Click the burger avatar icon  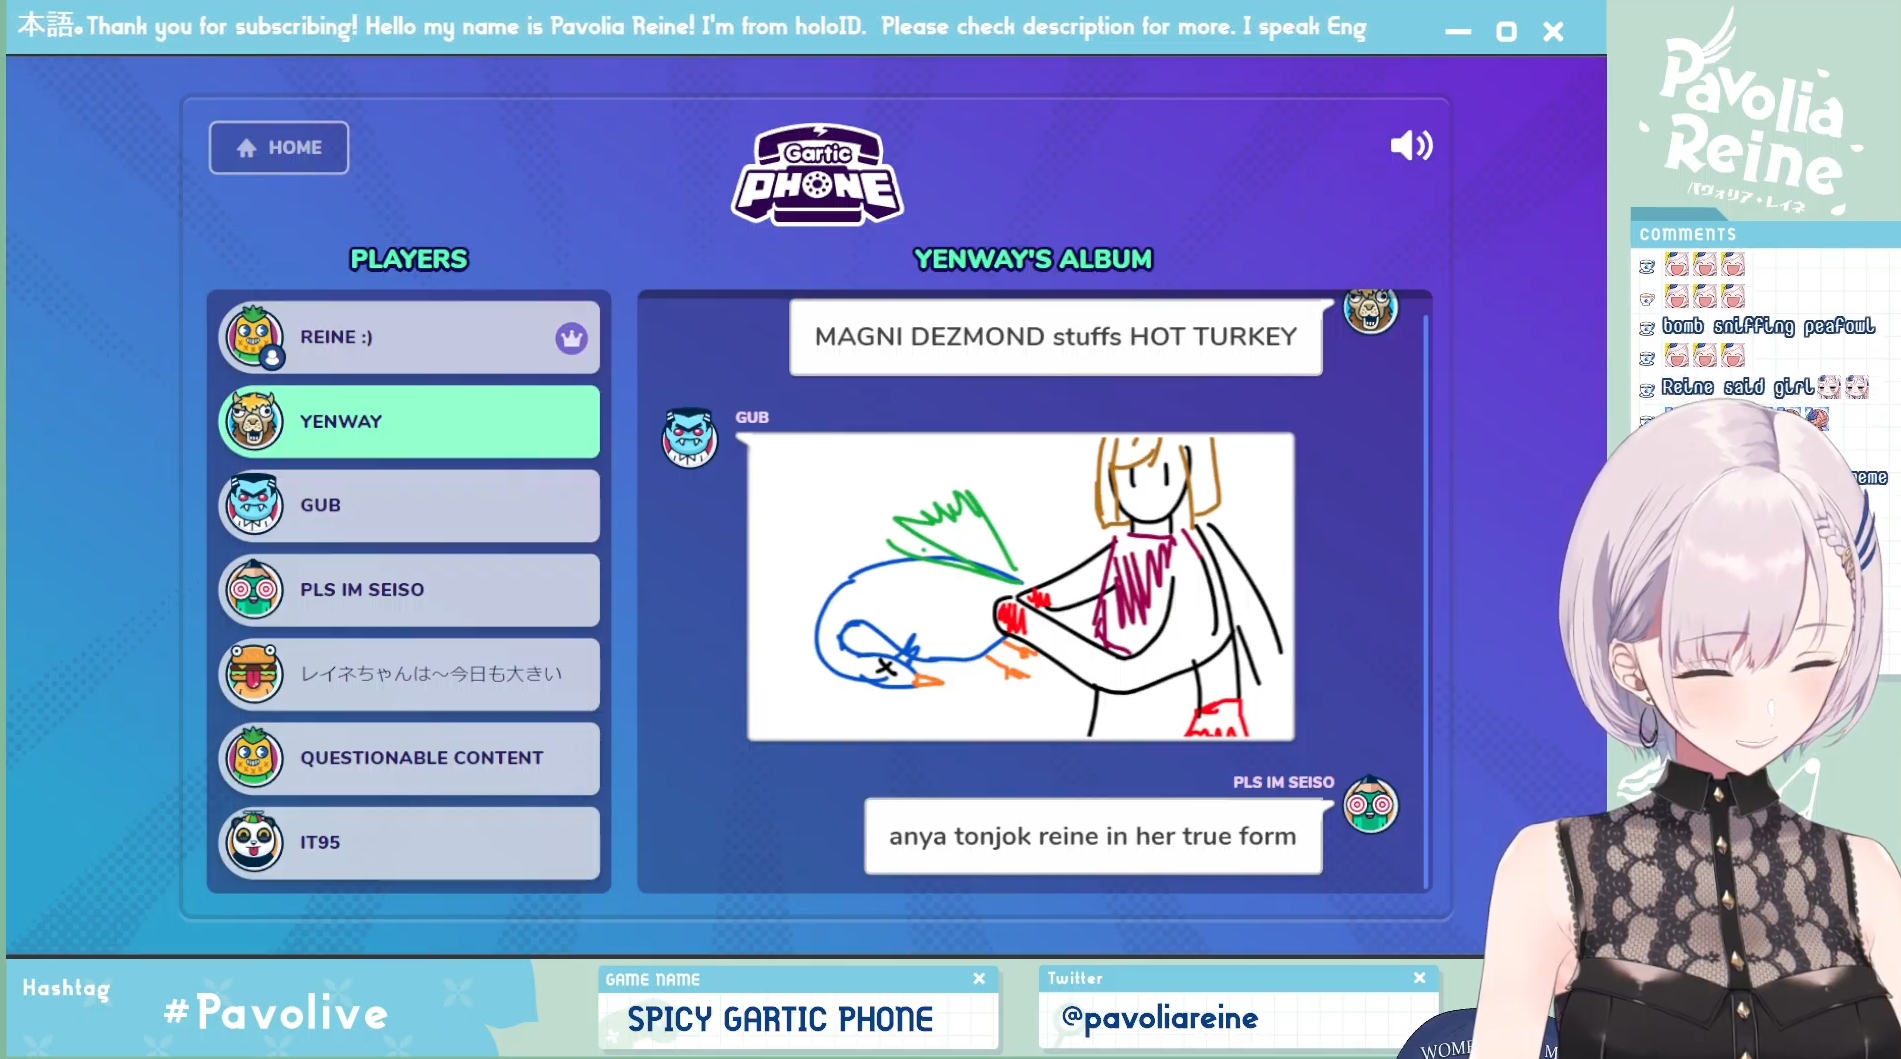click(253, 673)
